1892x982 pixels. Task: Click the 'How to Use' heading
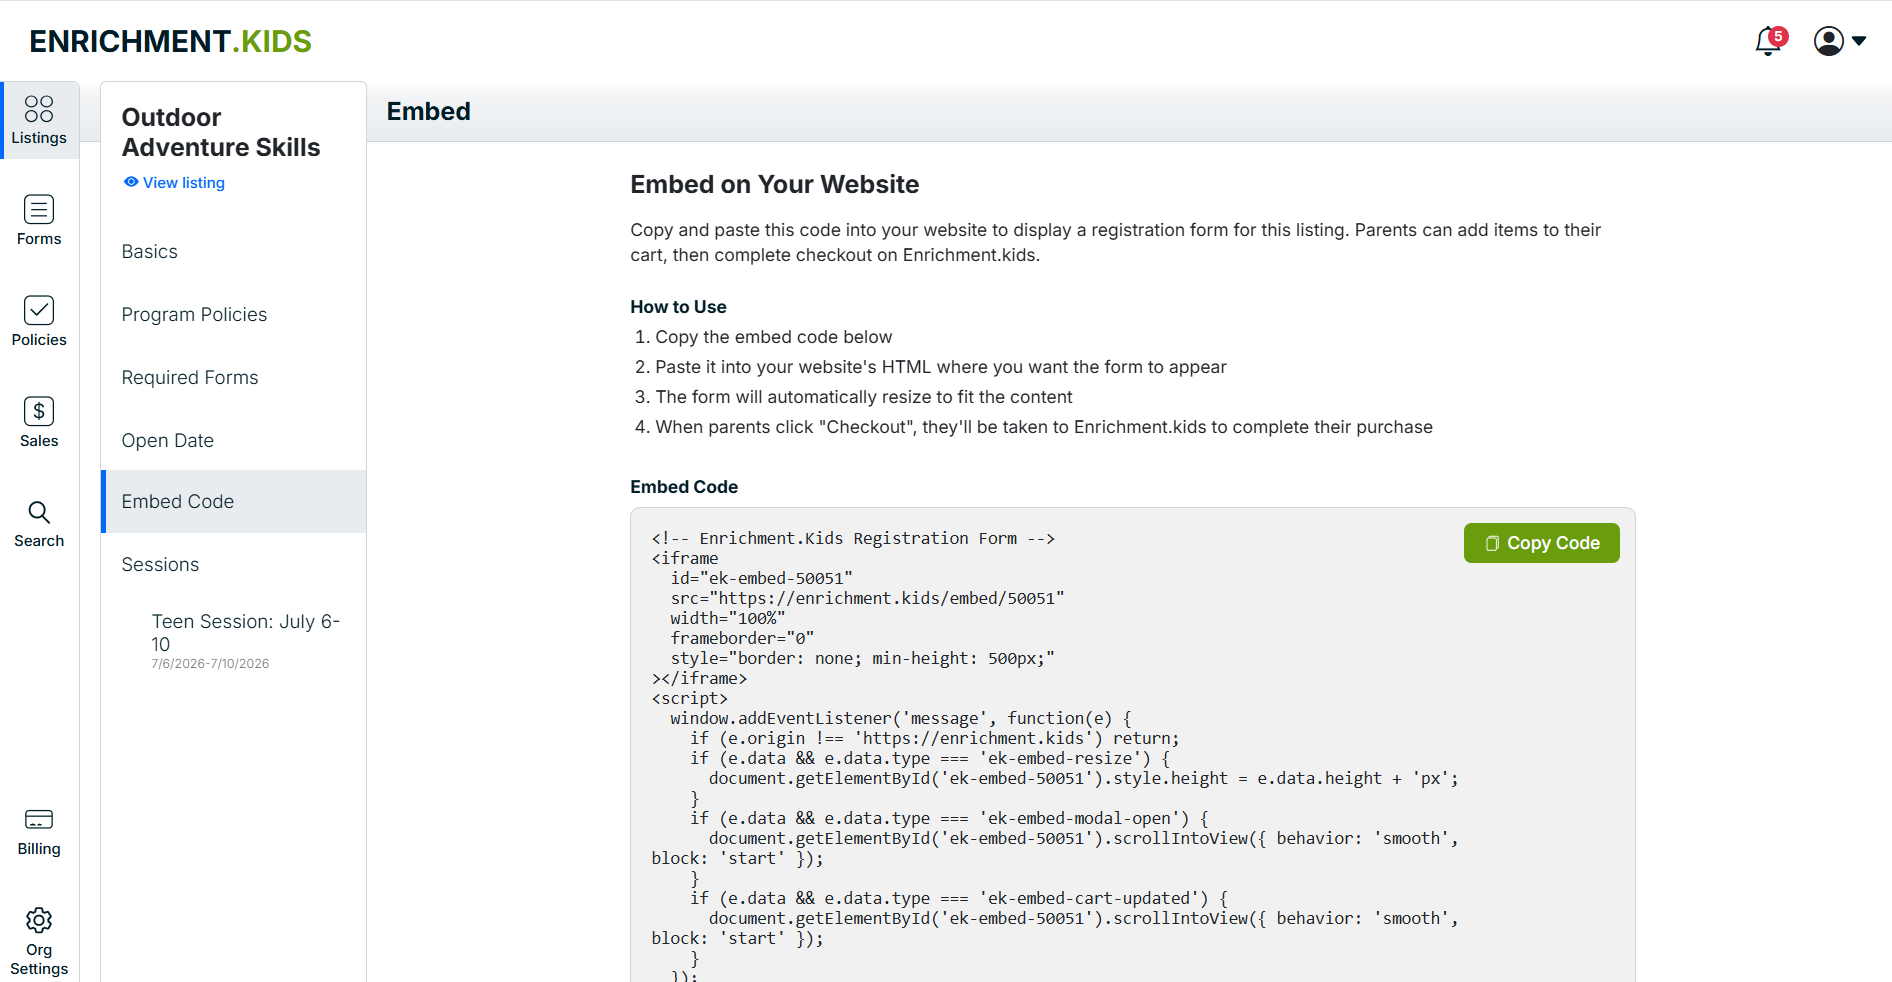678,307
